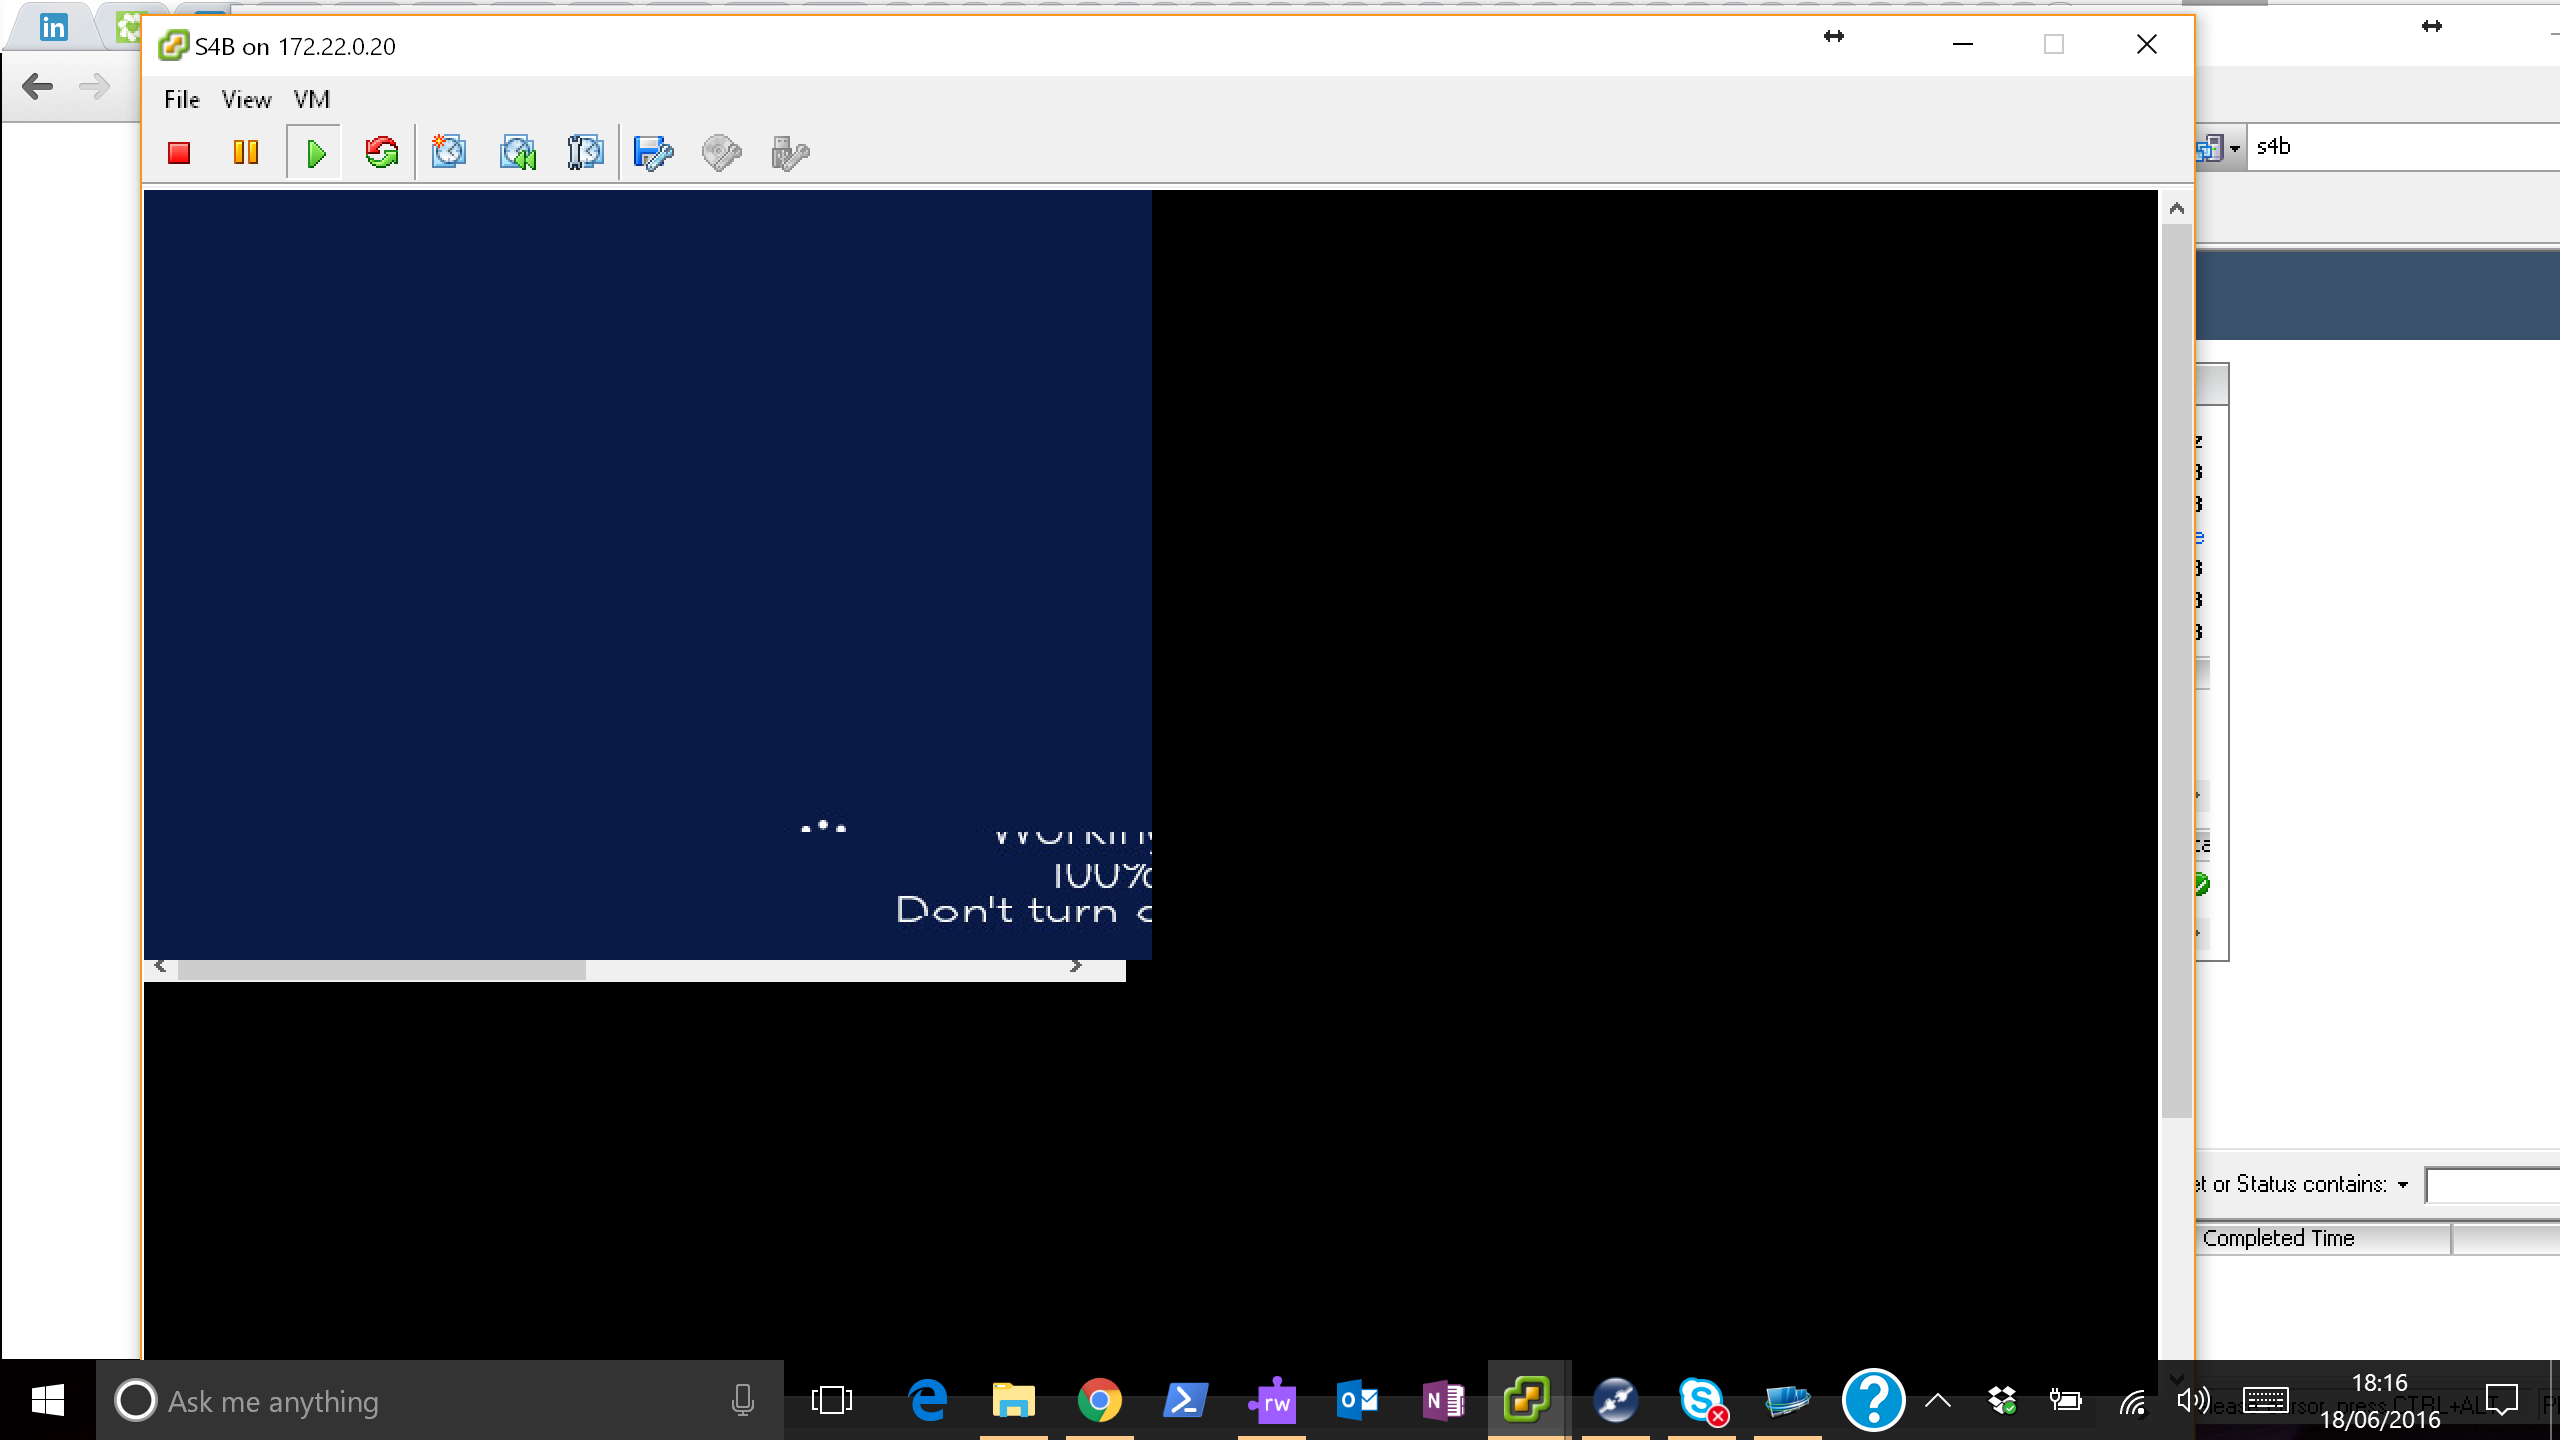Edit the virtual machine settings
The height and width of the screenshot is (1440, 2560).
[x=652, y=152]
